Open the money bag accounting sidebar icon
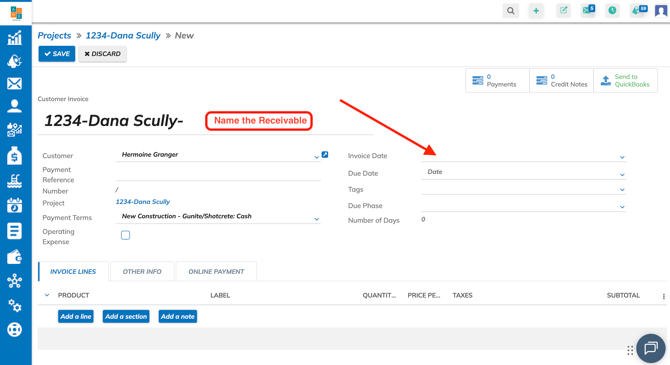670x365 pixels. tap(15, 156)
